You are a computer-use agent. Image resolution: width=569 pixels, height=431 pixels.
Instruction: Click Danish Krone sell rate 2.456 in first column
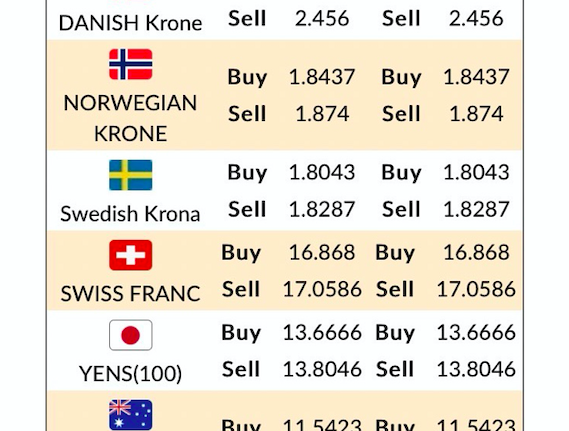(322, 19)
